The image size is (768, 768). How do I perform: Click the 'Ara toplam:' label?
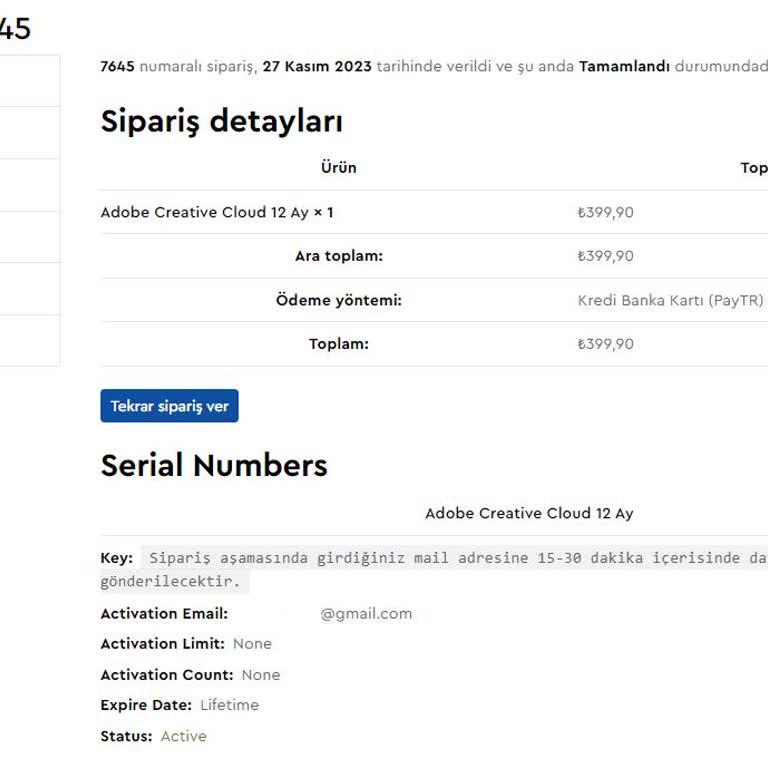click(x=338, y=256)
